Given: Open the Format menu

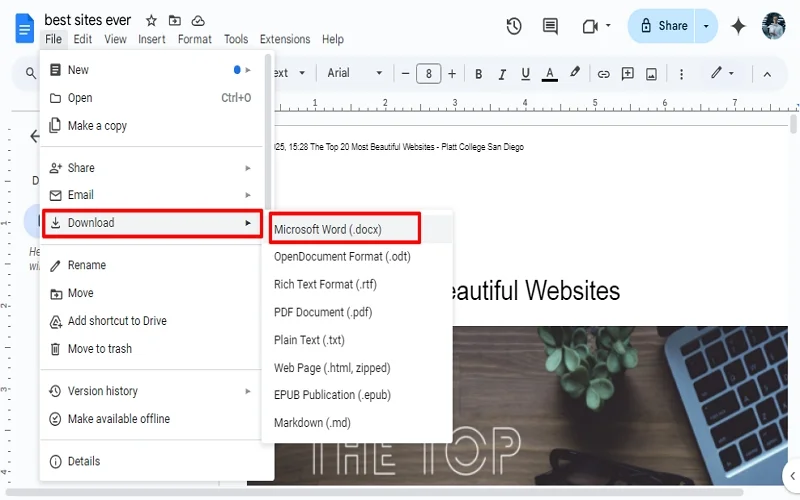Looking at the screenshot, I should pos(194,39).
